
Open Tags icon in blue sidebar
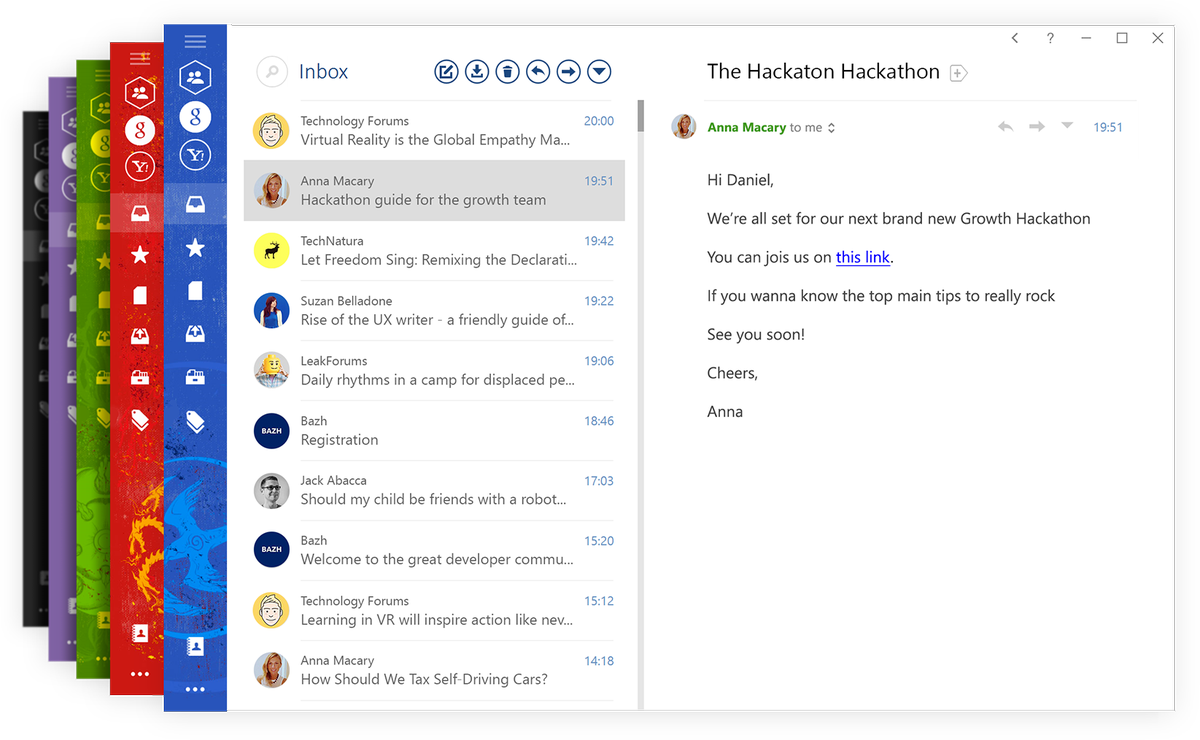[195, 421]
